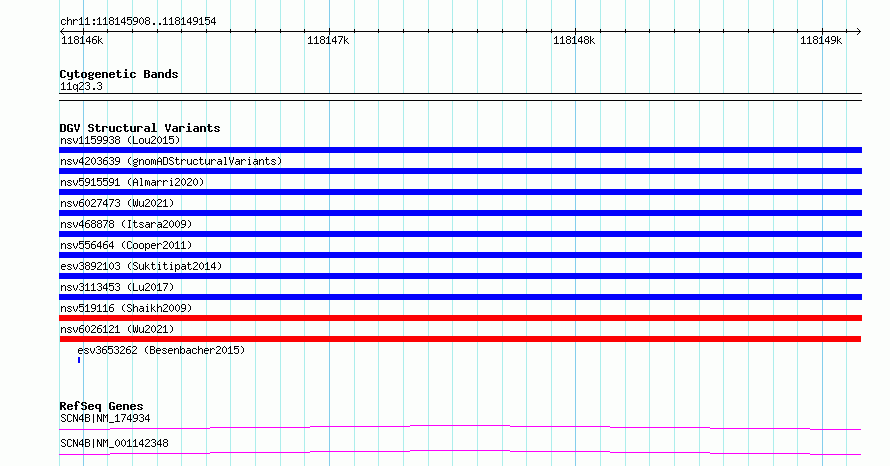Click the chr11:118145908..118149154 coordinates text
The height and width of the screenshot is (466, 890).
coord(138,22)
